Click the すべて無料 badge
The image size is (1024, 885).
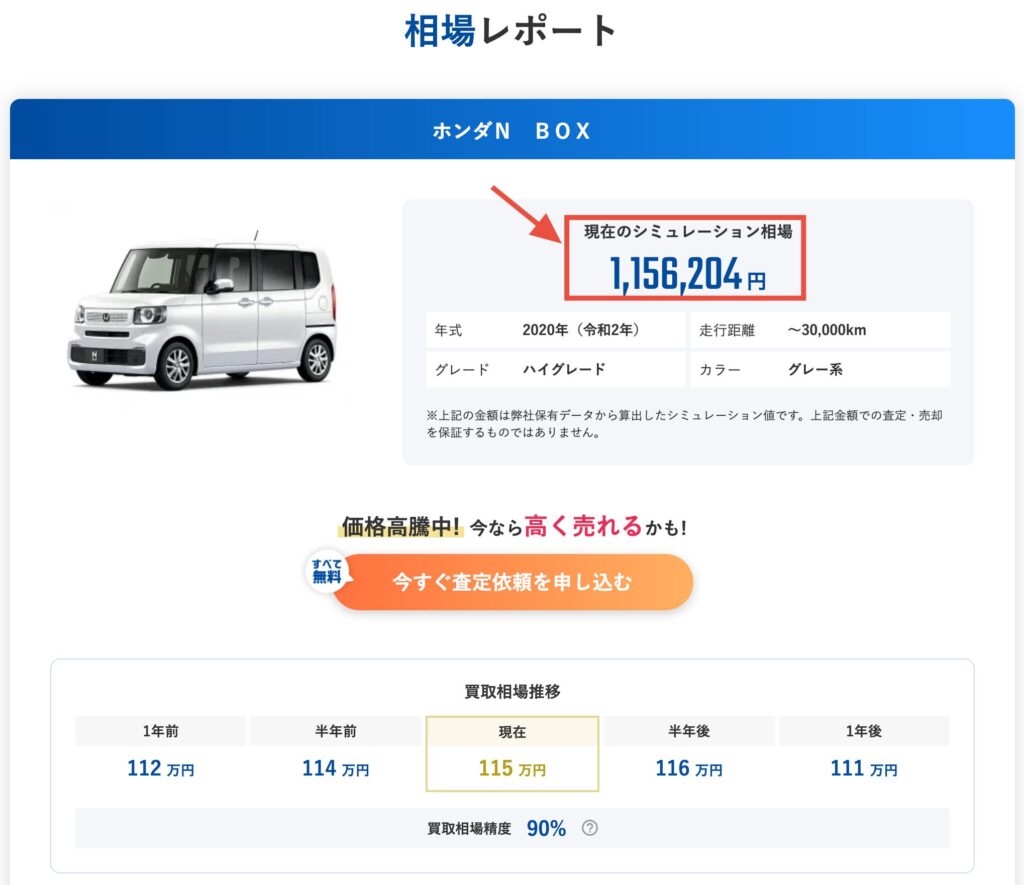pyautogui.click(x=327, y=571)
